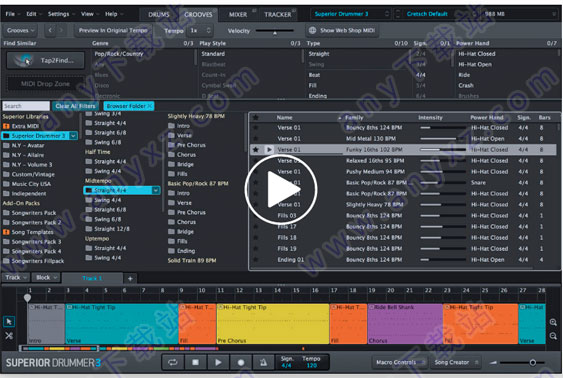
Task: Click the large video play overlay
Action: tap(281, 190)
